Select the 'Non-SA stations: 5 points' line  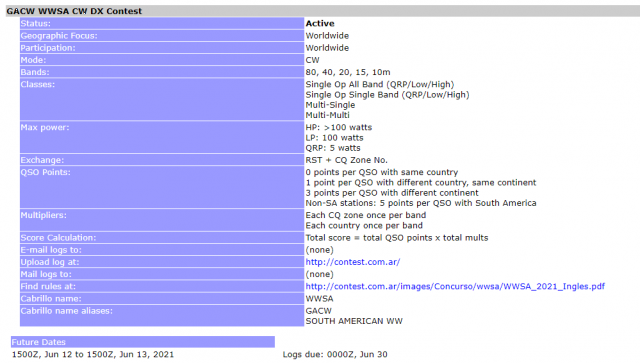(x=421, y=203)
